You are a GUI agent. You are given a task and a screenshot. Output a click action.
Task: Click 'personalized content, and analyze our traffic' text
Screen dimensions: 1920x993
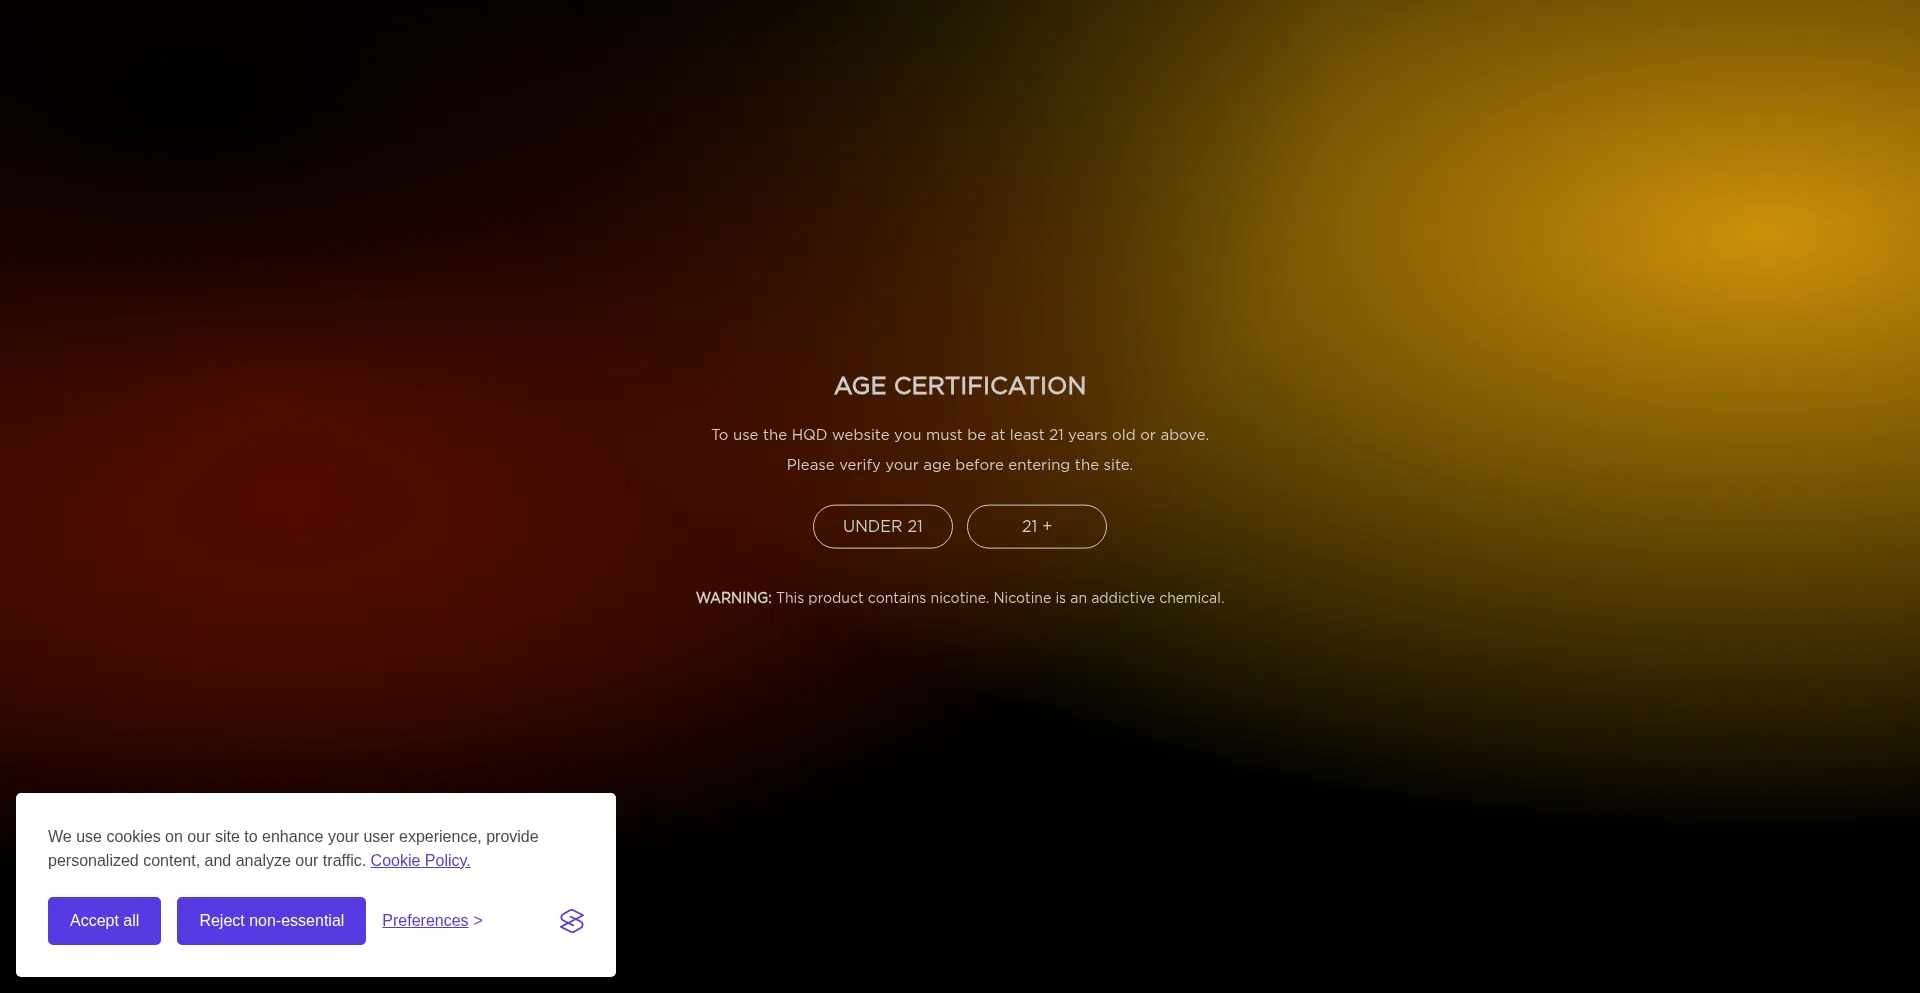point(206,860)
